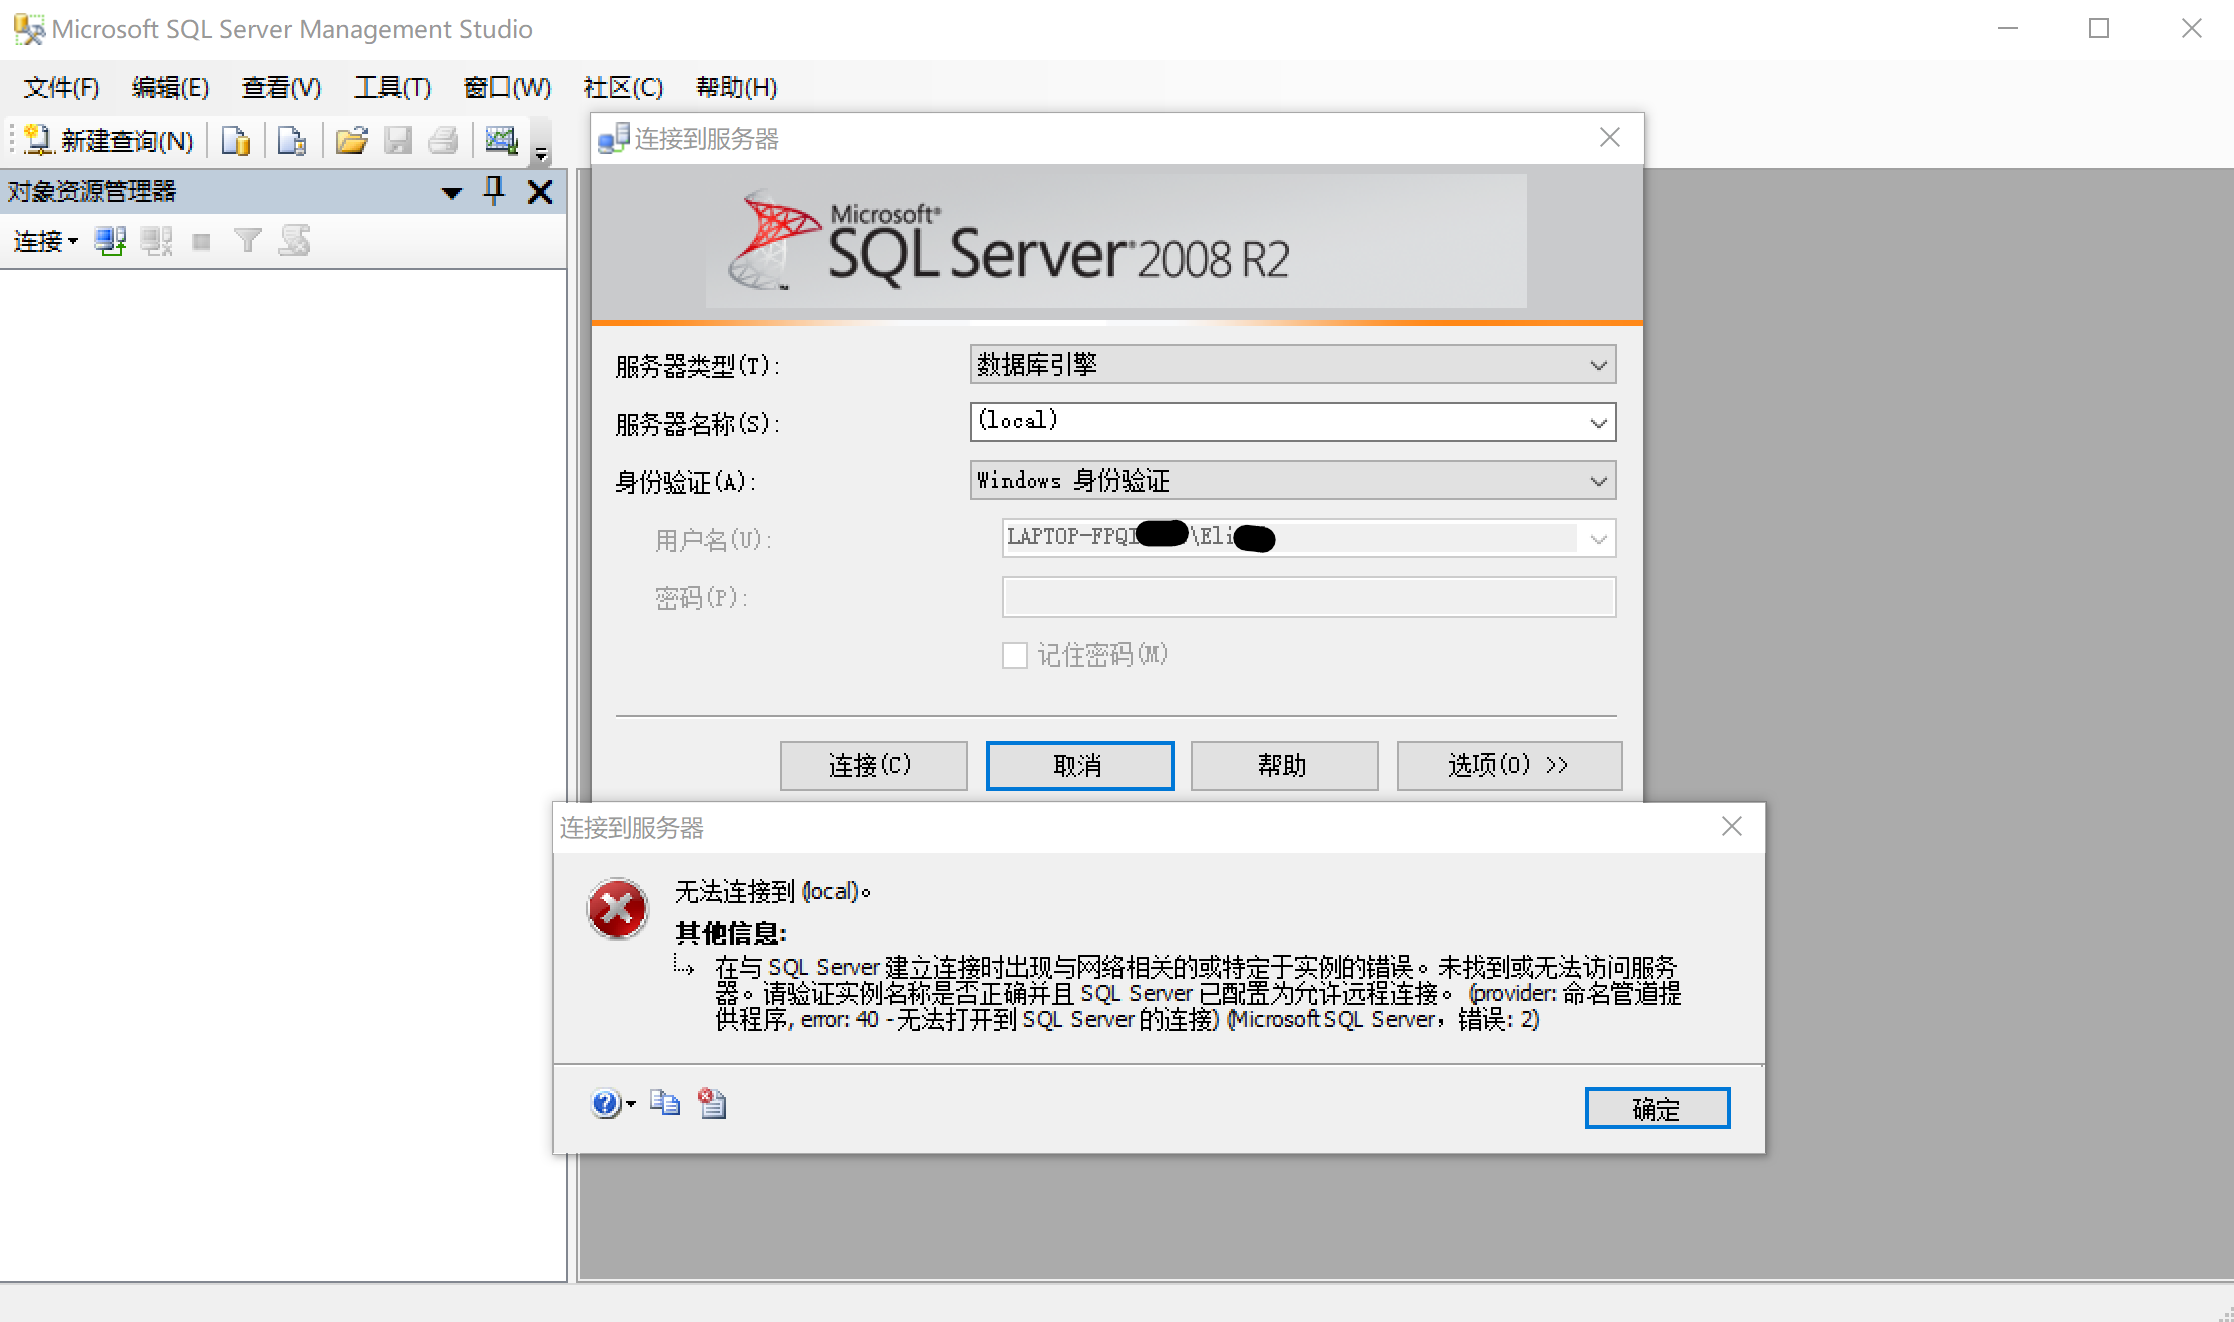Click the Refresh icon in Object Explorer
The height and width of the screenshot is (1322, 2234).
pos(294,241)
